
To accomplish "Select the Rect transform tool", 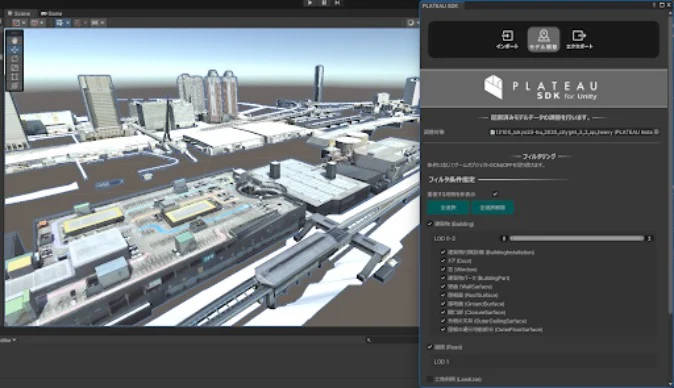I will pos(15,77).
